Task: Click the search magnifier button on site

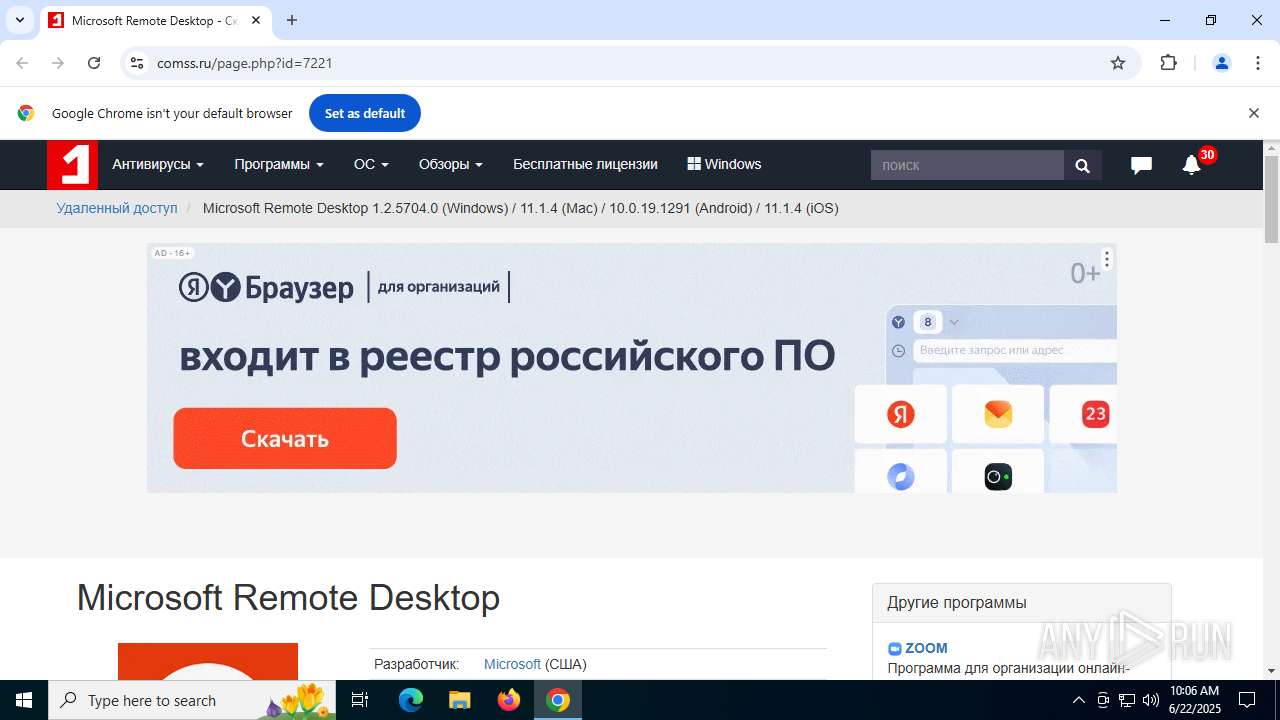Action: point(1082,166)
